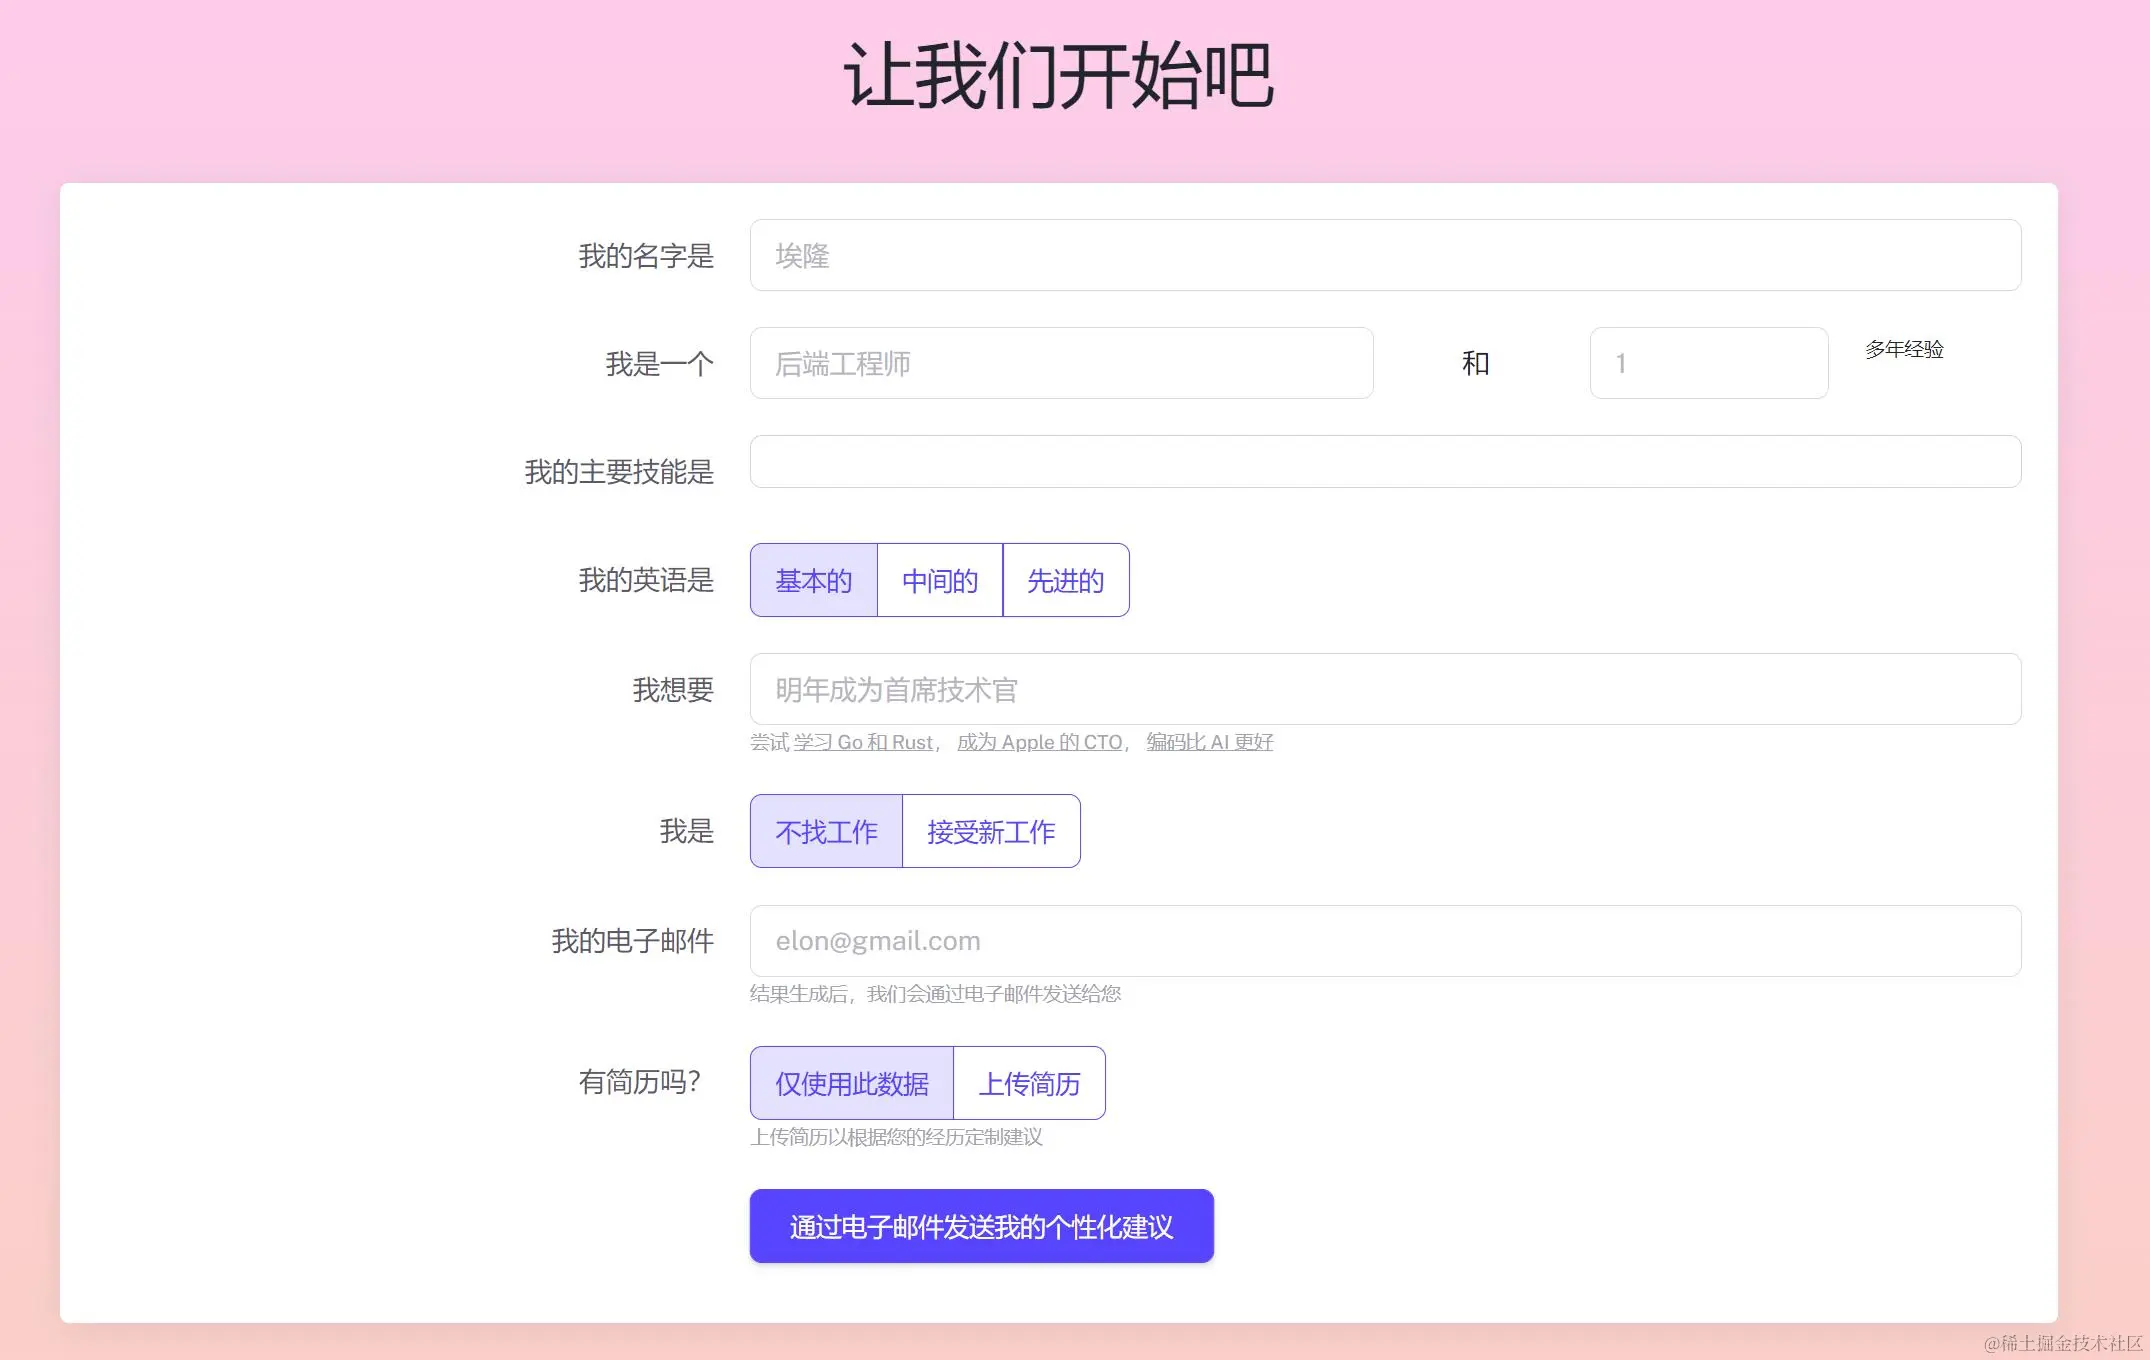The image size is (2150, 1360).
Task: Click the 让我们开始吧 heading
Action: click(x=1059, y=76)
